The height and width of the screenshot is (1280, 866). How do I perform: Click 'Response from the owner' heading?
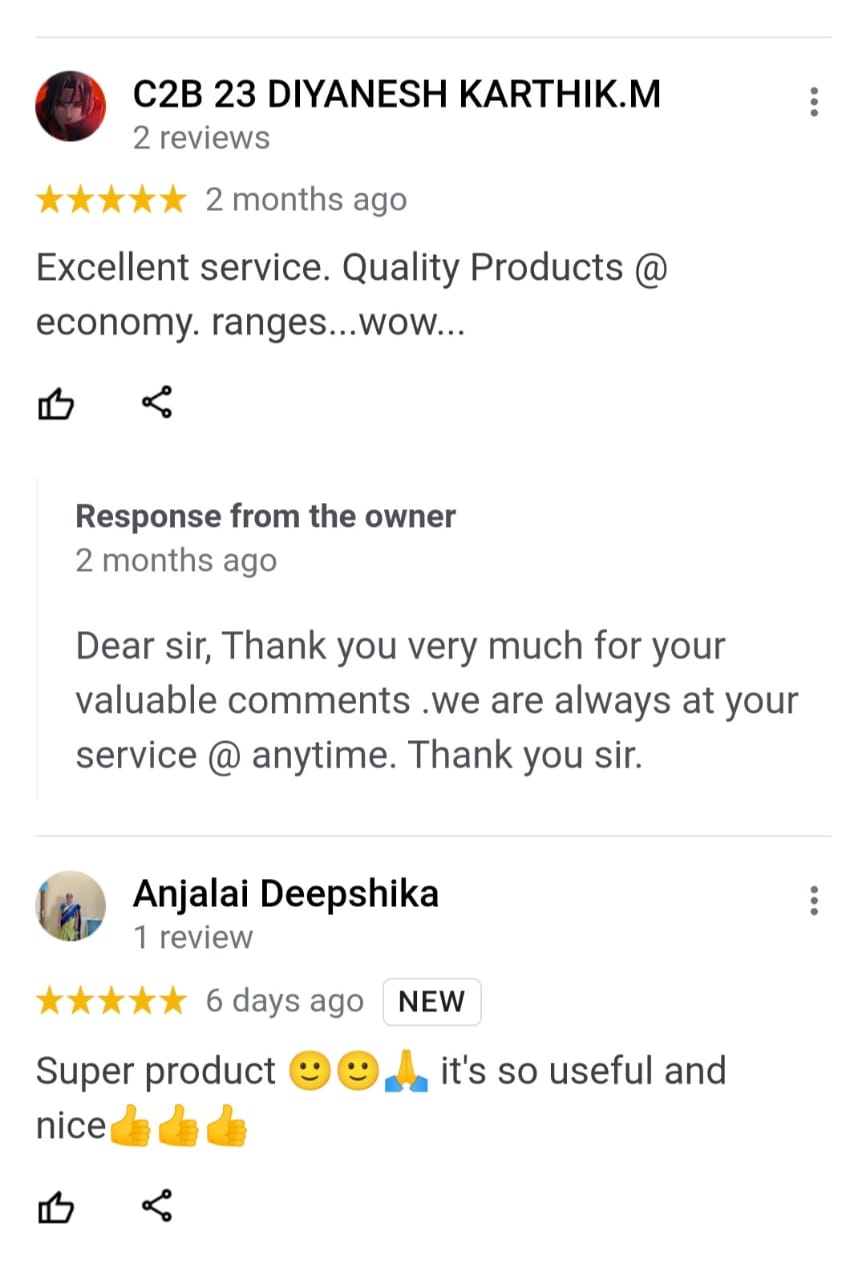point(266,517)
